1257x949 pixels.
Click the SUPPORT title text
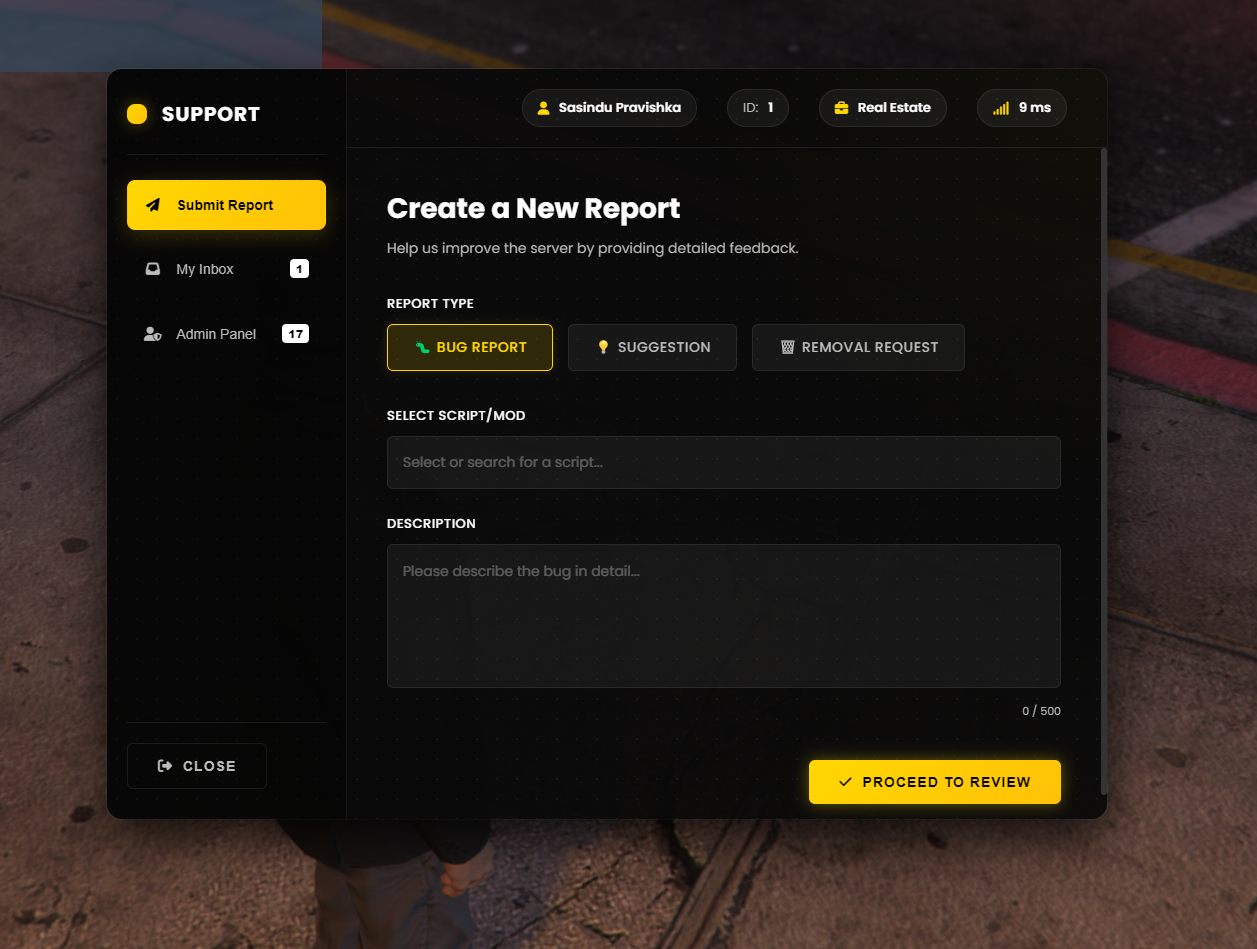(211, 114)
